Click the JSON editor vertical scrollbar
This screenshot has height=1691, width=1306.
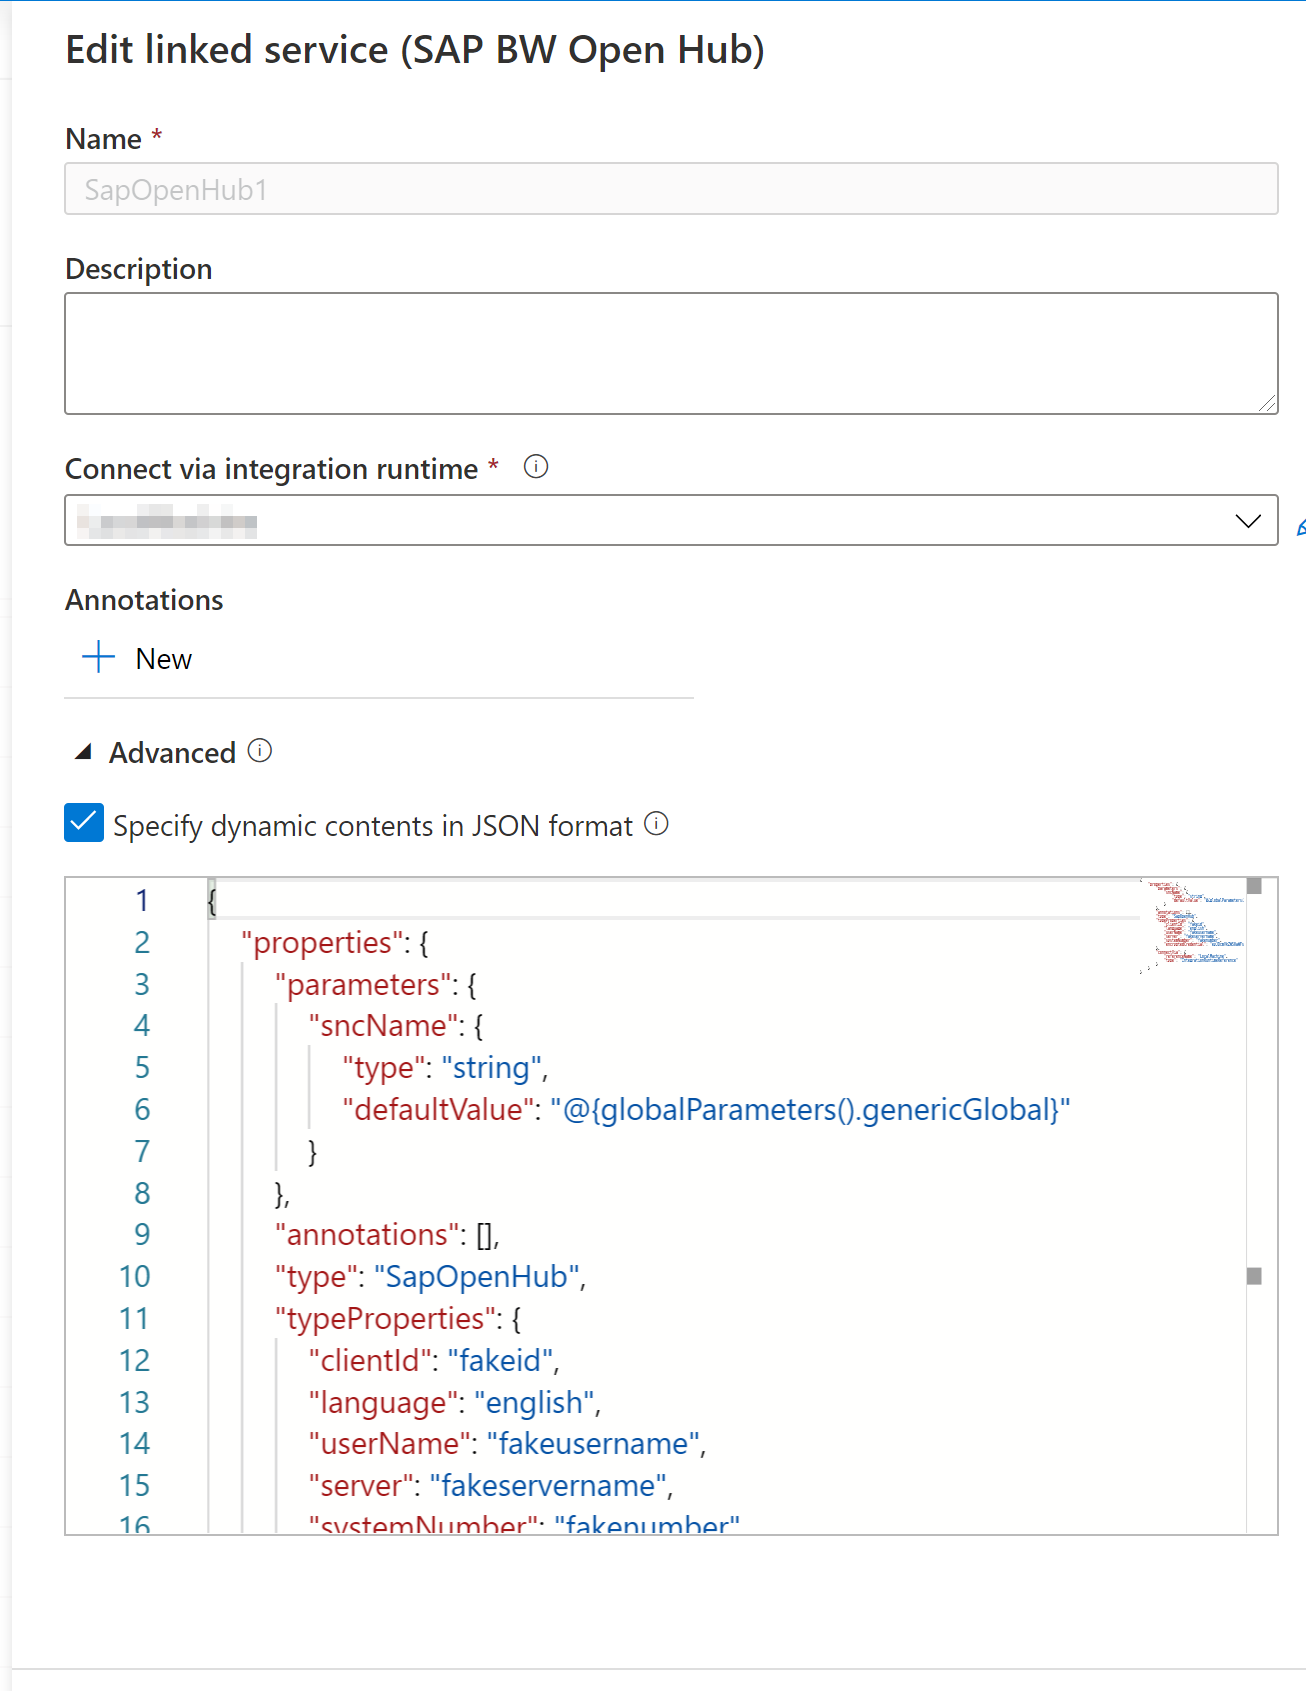tap(1254, 1205)
